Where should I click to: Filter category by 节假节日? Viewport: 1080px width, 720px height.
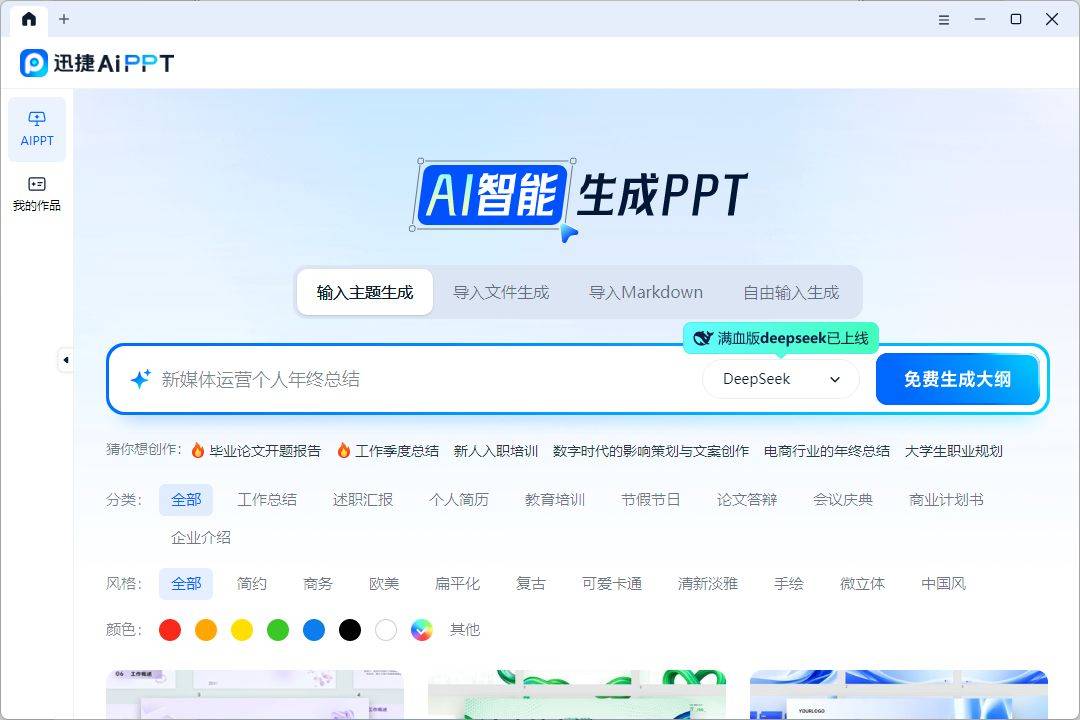pos(651,500)
